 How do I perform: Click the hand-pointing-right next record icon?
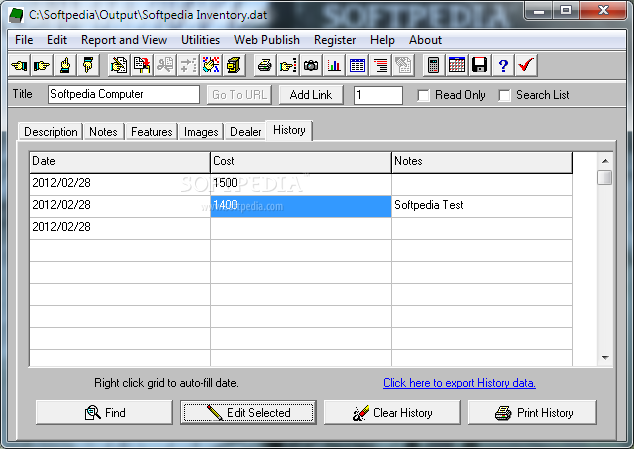(42, 65)
